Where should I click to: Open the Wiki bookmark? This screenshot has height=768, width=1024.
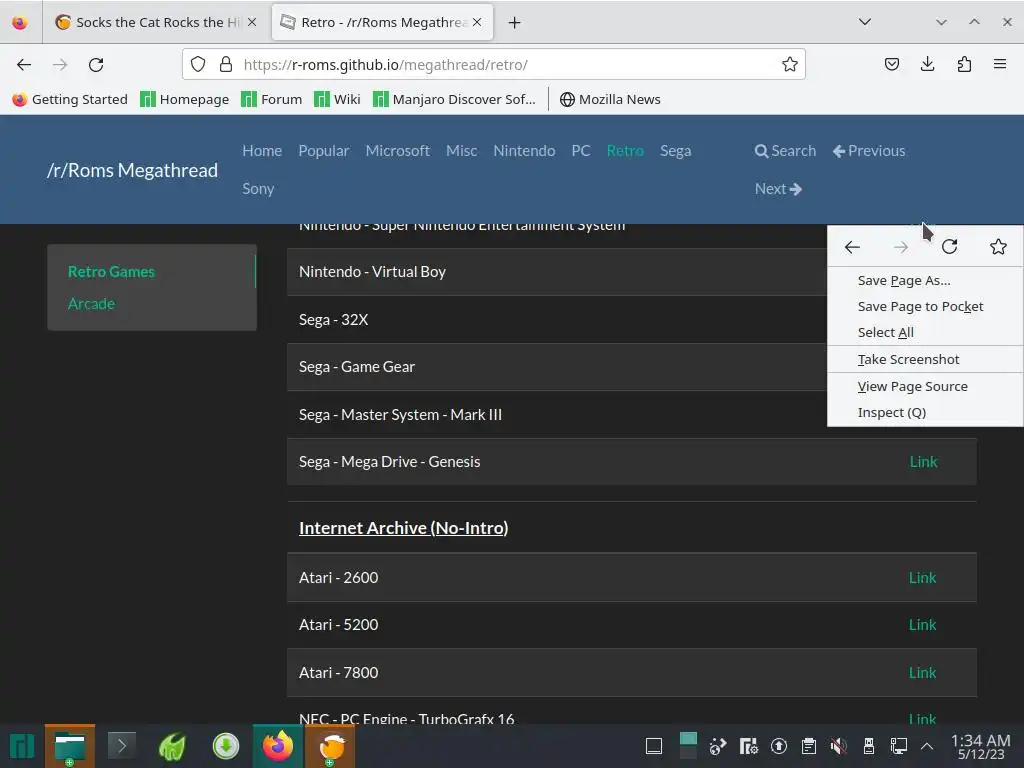[x=337, y=99]
